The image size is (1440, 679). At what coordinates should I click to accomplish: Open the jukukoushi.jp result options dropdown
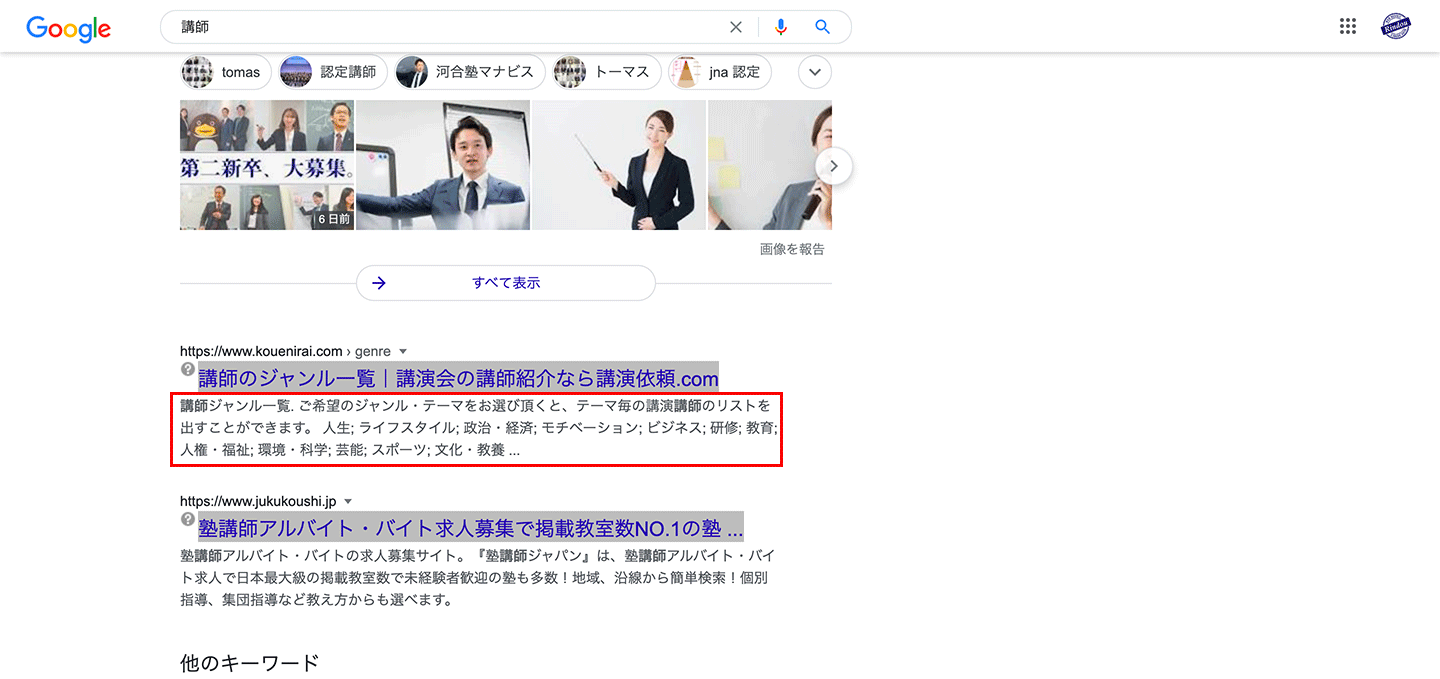(x=348, y=501)
